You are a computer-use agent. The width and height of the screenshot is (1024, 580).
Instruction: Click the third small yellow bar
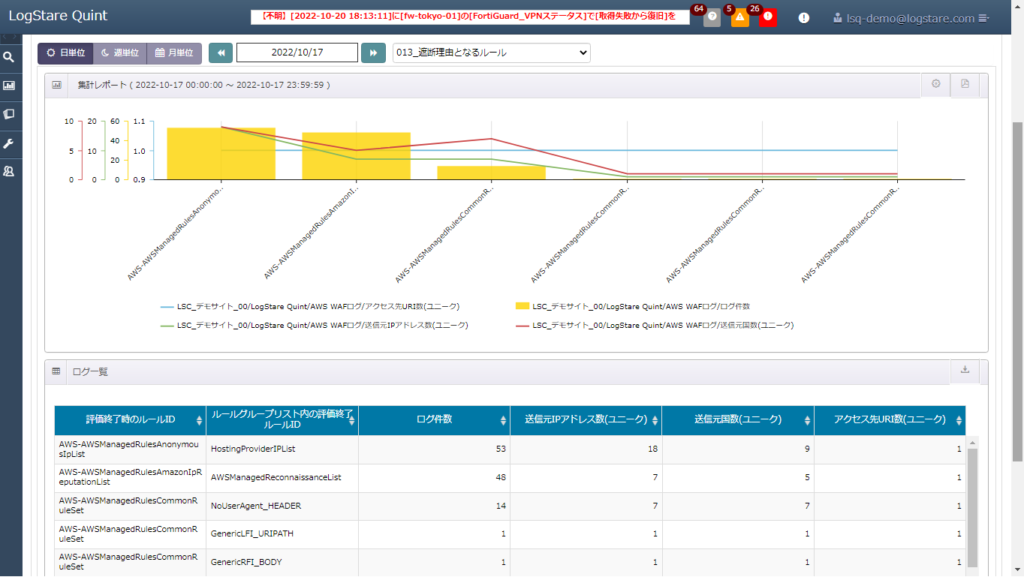tap(491, 172)
